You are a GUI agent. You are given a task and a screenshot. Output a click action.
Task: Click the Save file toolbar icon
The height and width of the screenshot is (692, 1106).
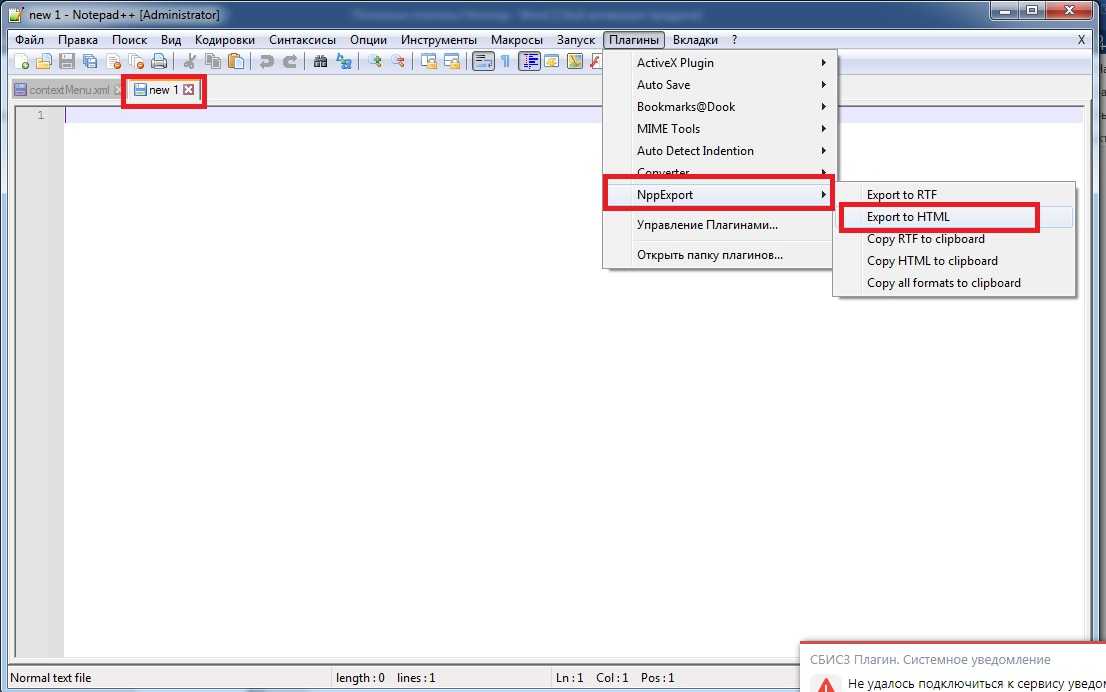tap(67, 62)
